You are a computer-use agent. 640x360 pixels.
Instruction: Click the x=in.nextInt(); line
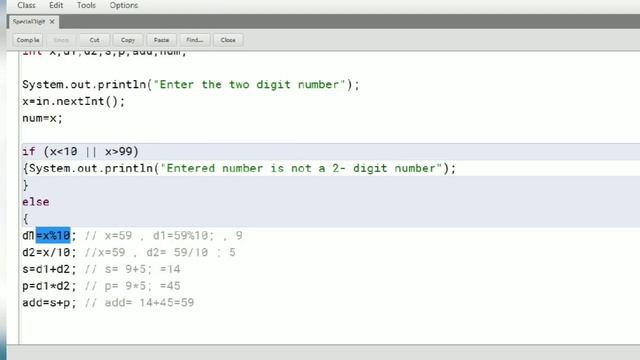click(x=73, y=101)
